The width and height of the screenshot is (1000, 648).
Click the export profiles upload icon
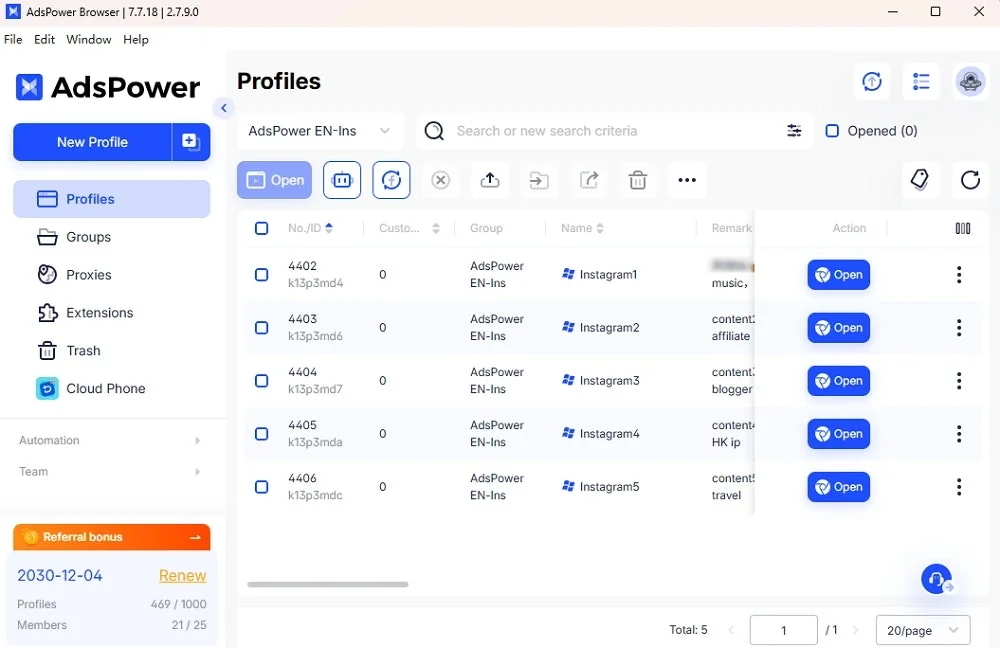tap(489, 180)
